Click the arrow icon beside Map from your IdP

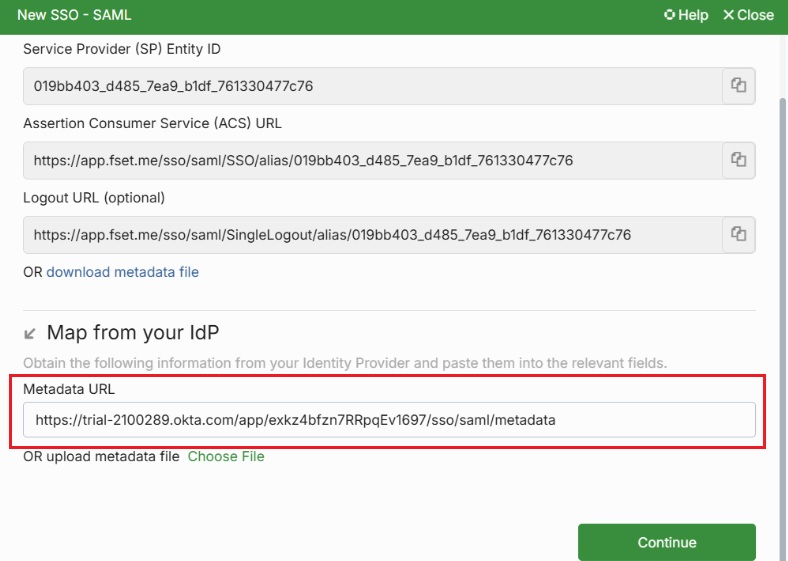tap(30, 332)
